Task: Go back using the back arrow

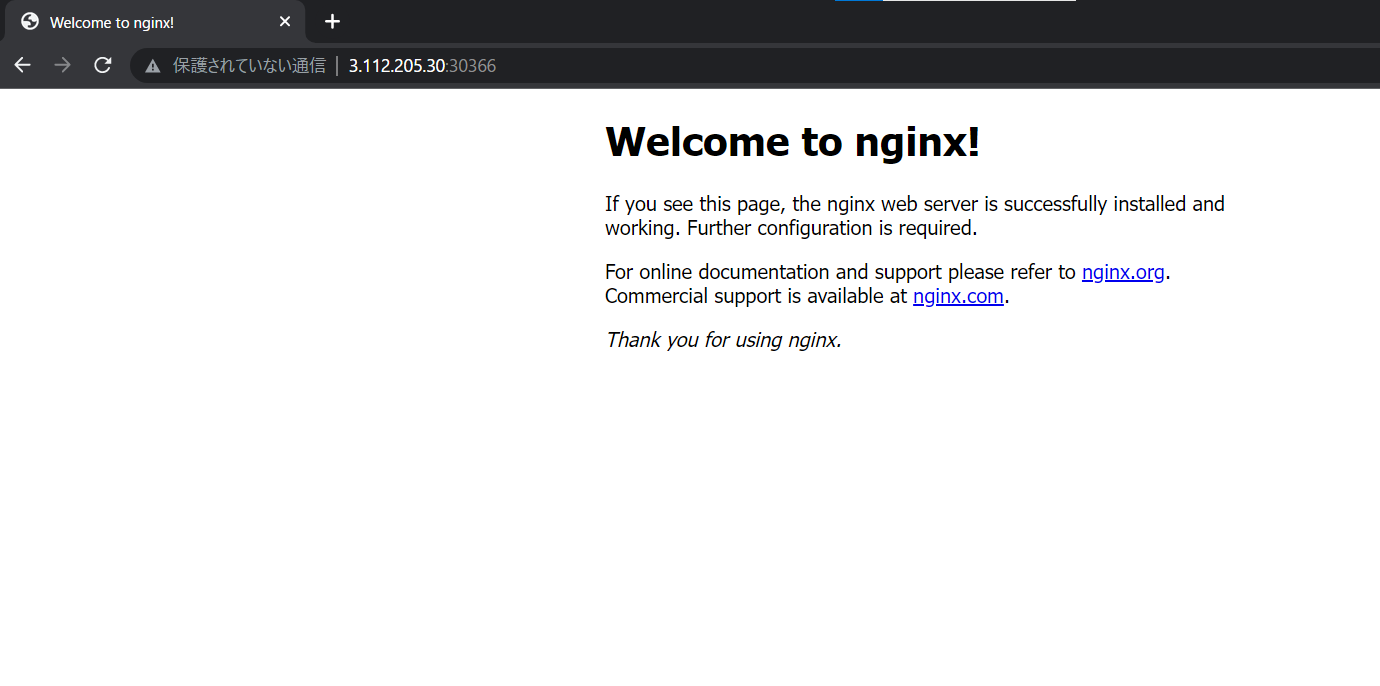Action: pos(23,66)
